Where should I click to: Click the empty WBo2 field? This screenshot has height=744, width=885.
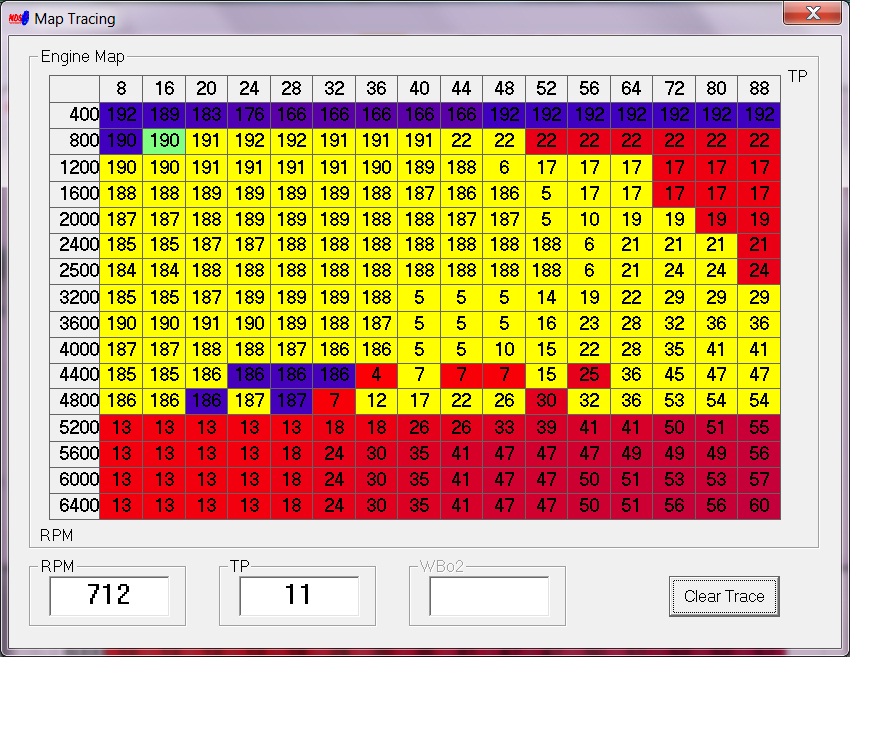(x=489, y=596)
